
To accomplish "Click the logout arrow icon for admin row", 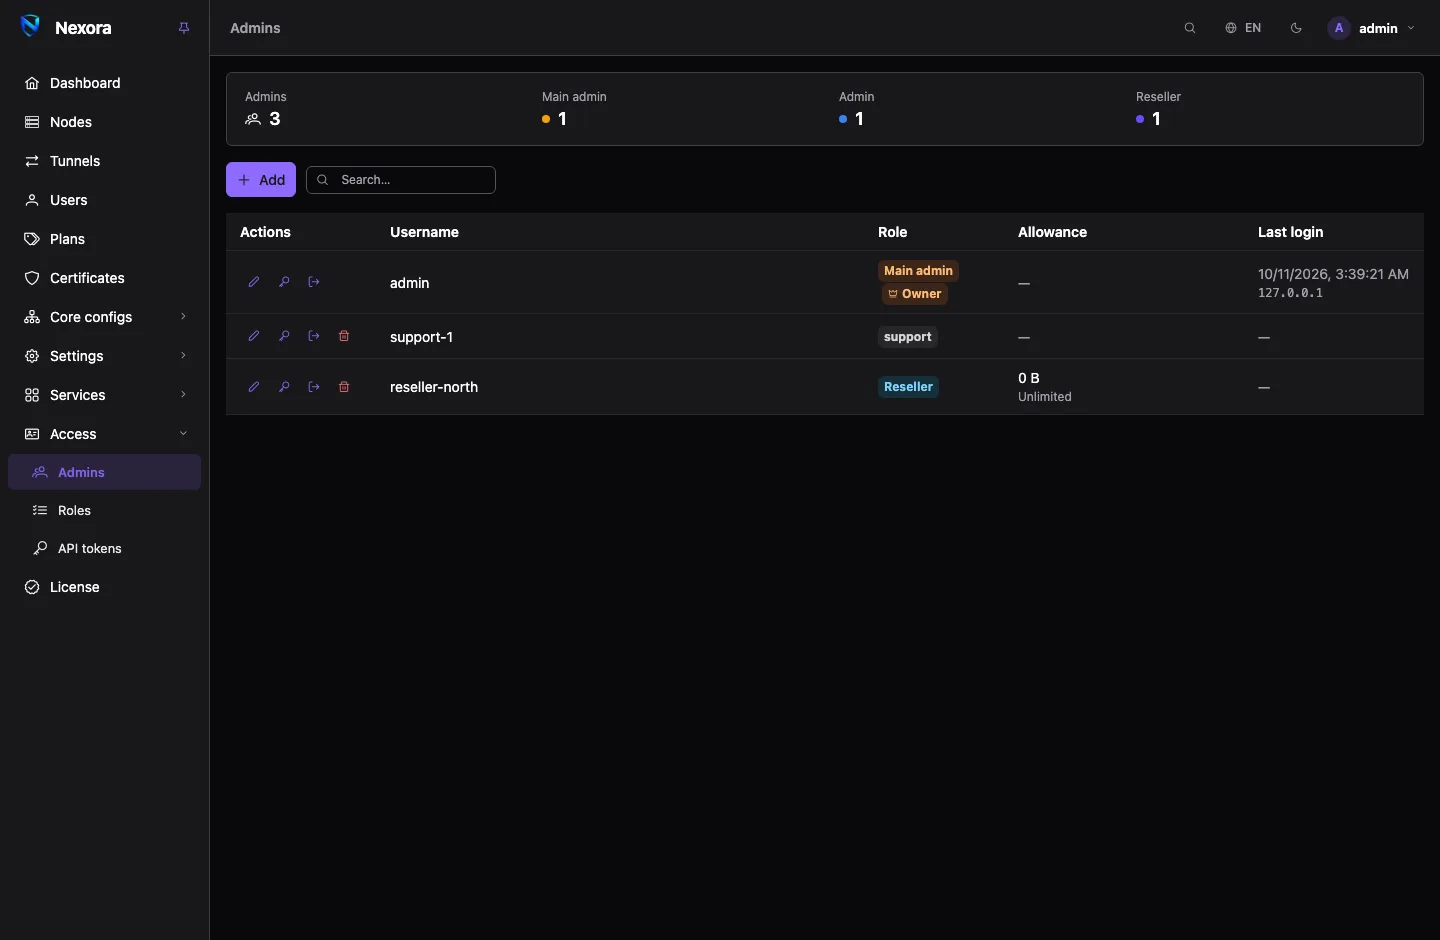I will click(x=314, y=282).
